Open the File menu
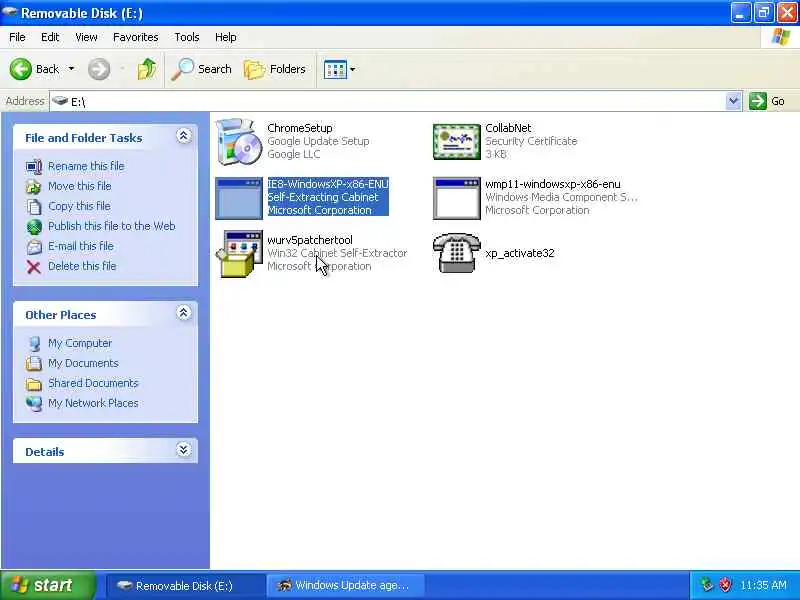The height and width of the screenshot is (600, 800). tap(17, 37)
